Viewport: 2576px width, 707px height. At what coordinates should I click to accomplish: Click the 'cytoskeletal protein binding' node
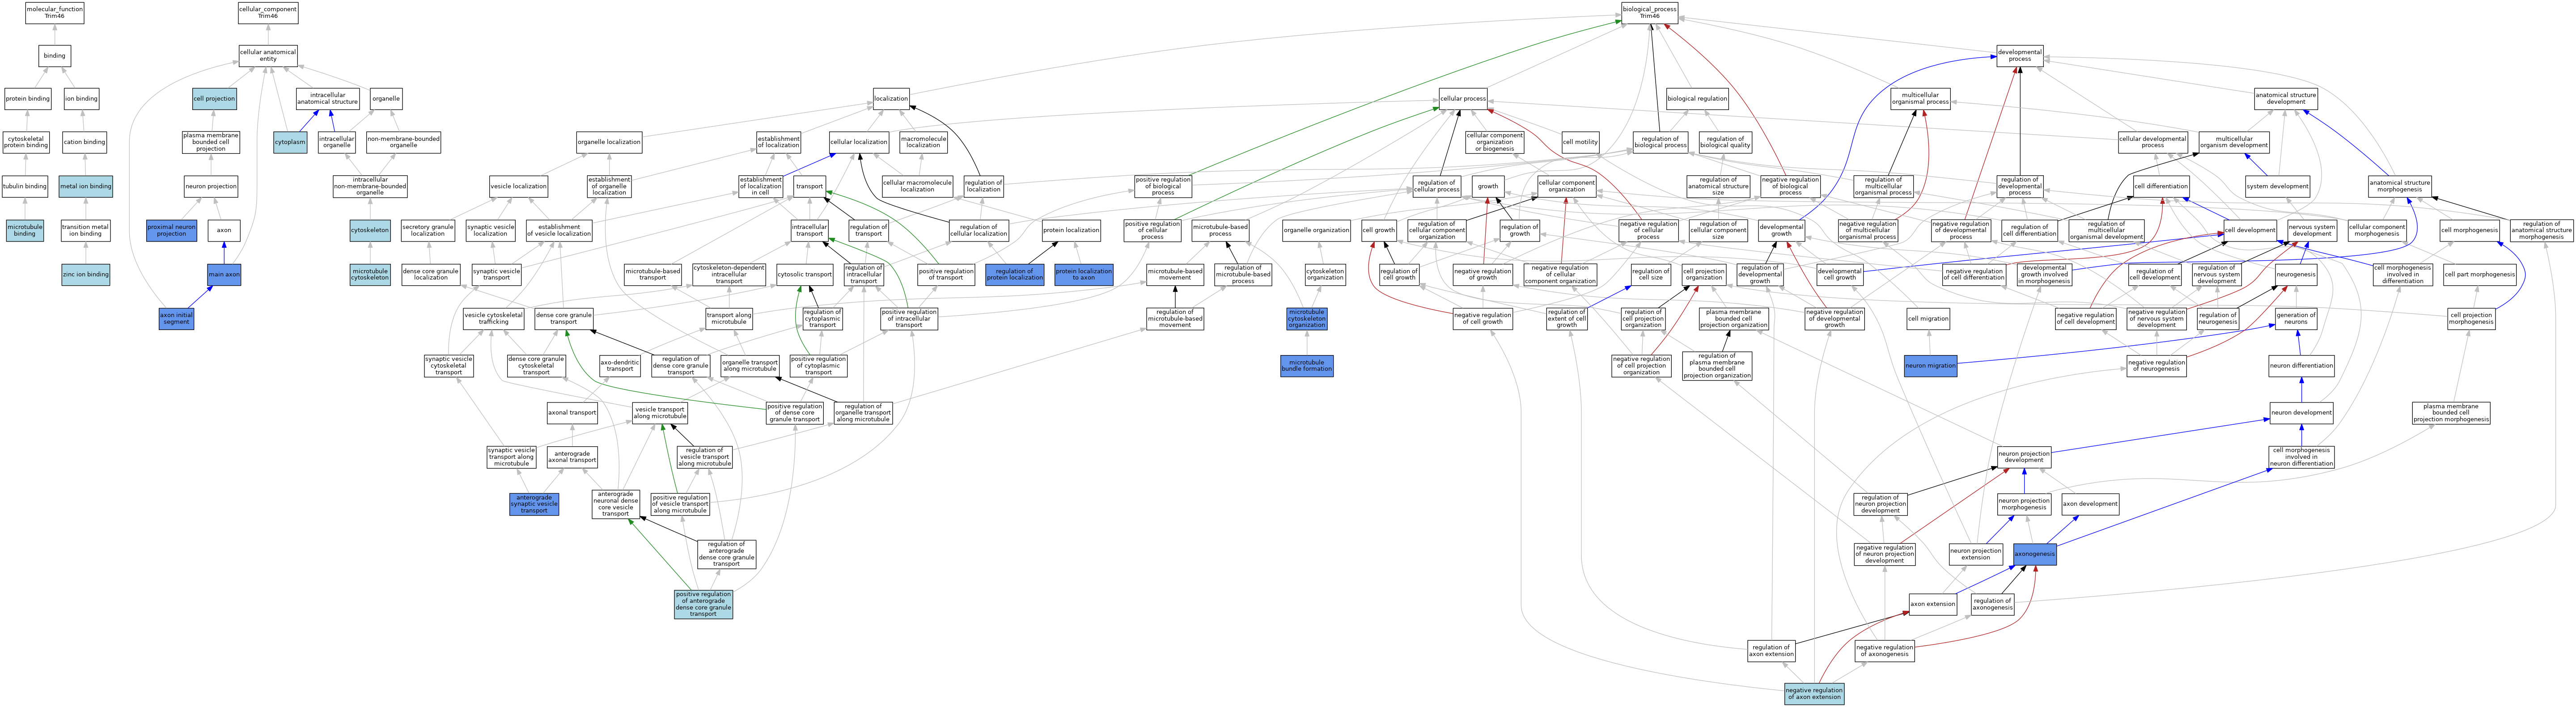pyautogui.click(x=25, y=142)
